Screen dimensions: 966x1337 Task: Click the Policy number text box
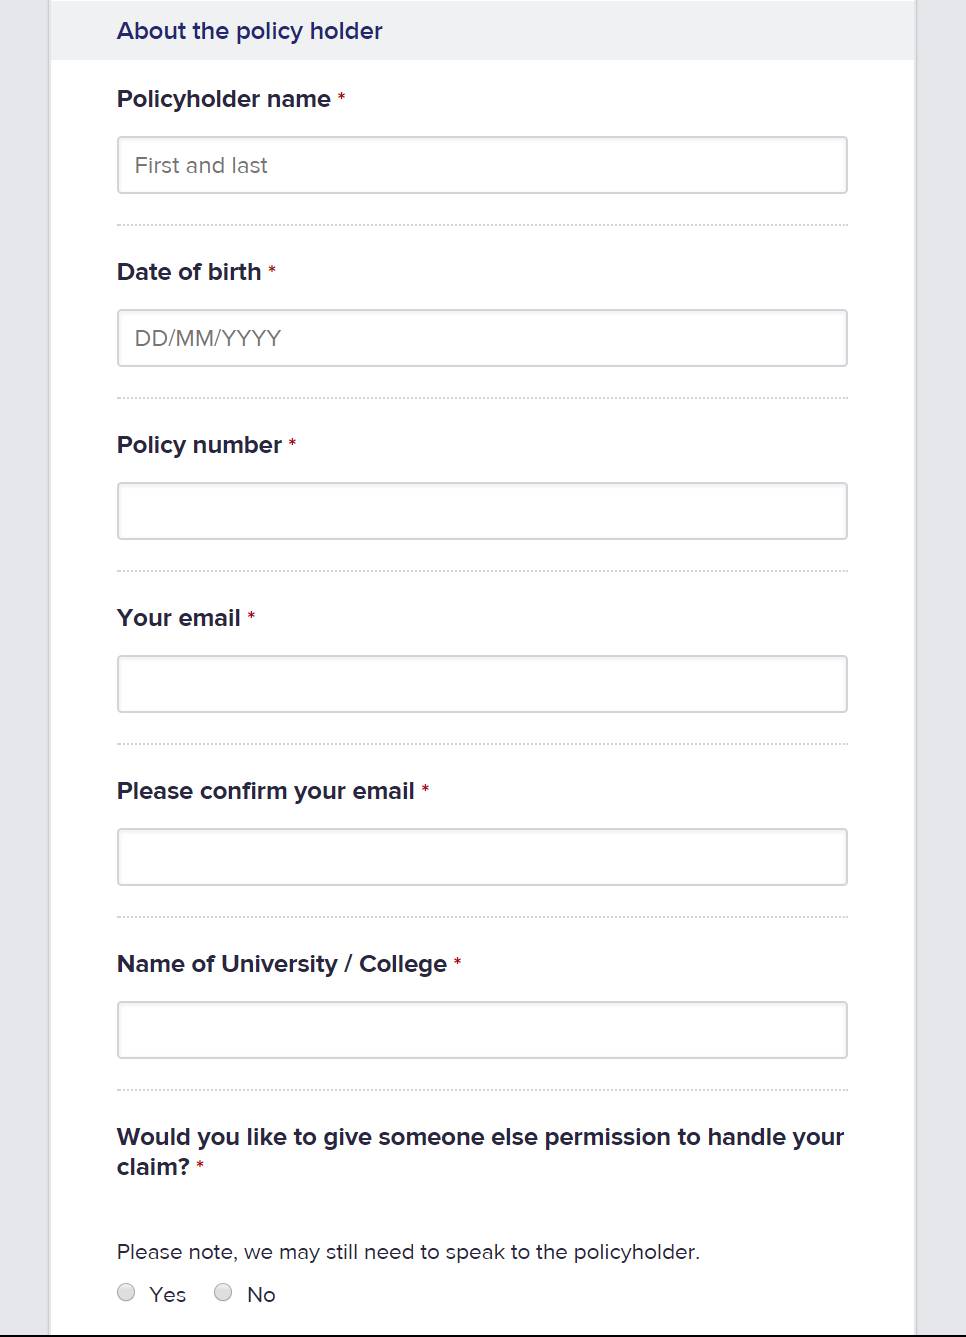[x=482, y=511]
